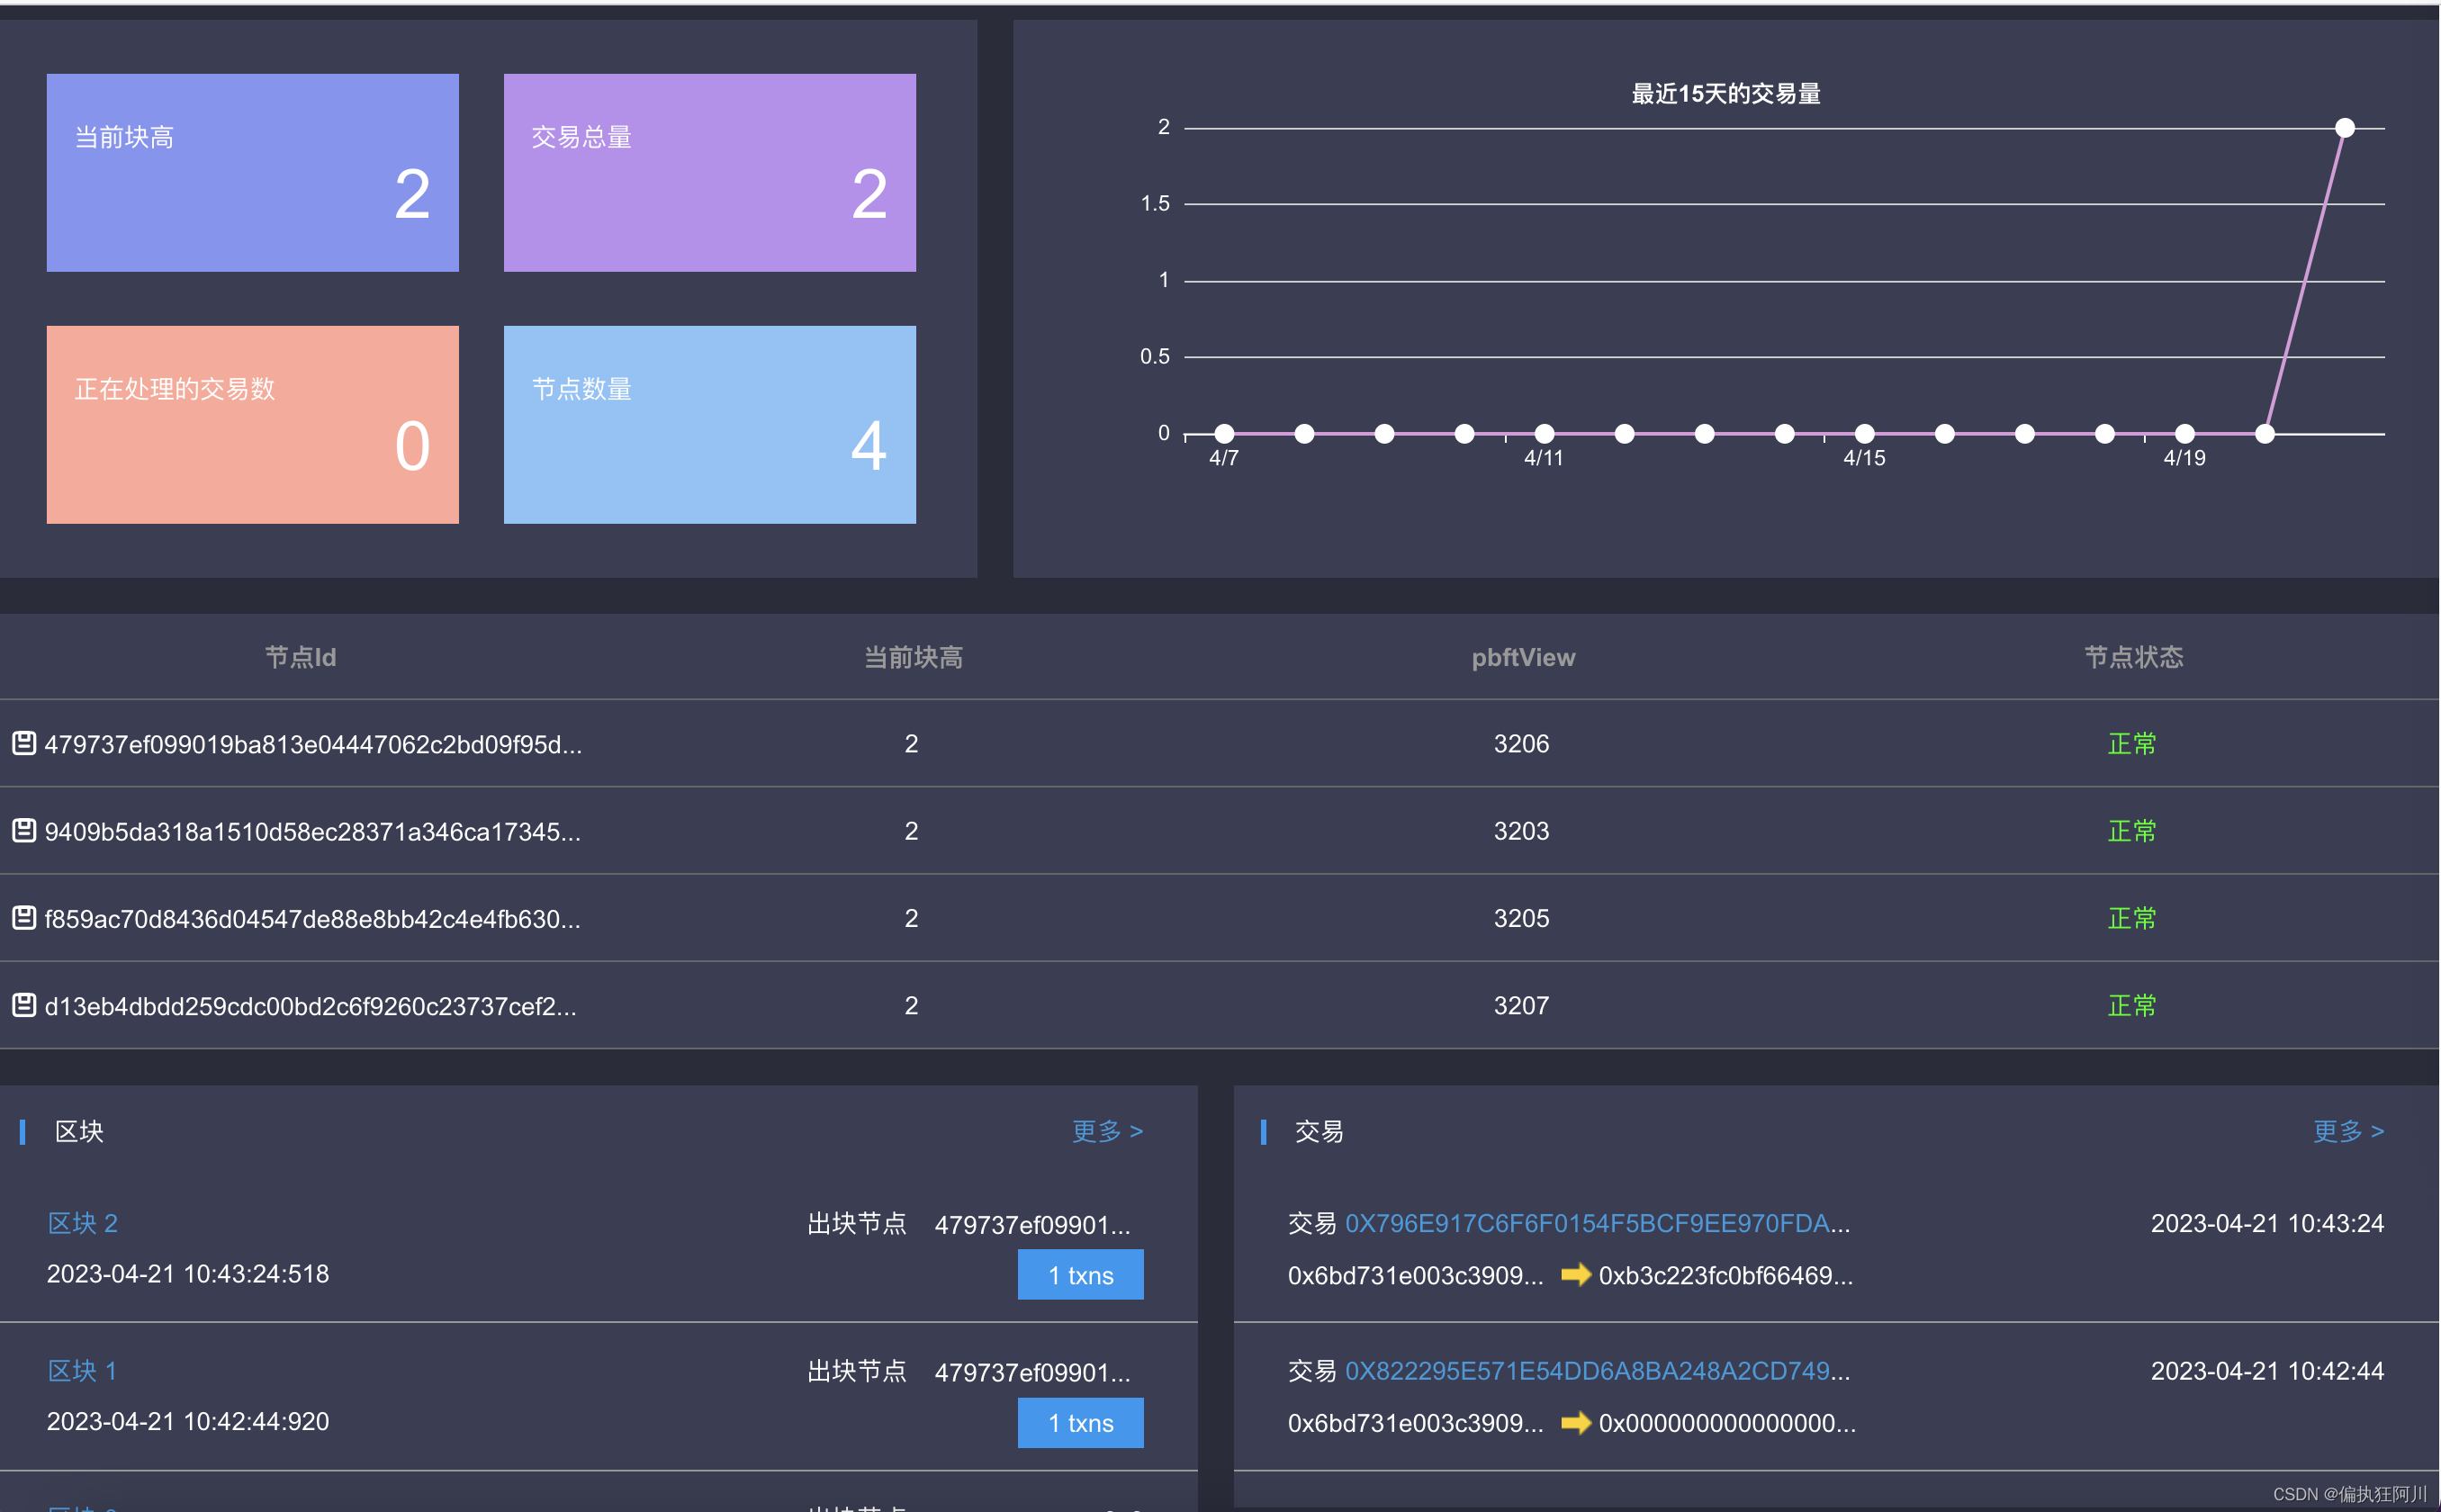Click the icon beside node 479737ef099019ba...
The width and height of the screenshot is (2441, 1512).
[x=24, y=743]
